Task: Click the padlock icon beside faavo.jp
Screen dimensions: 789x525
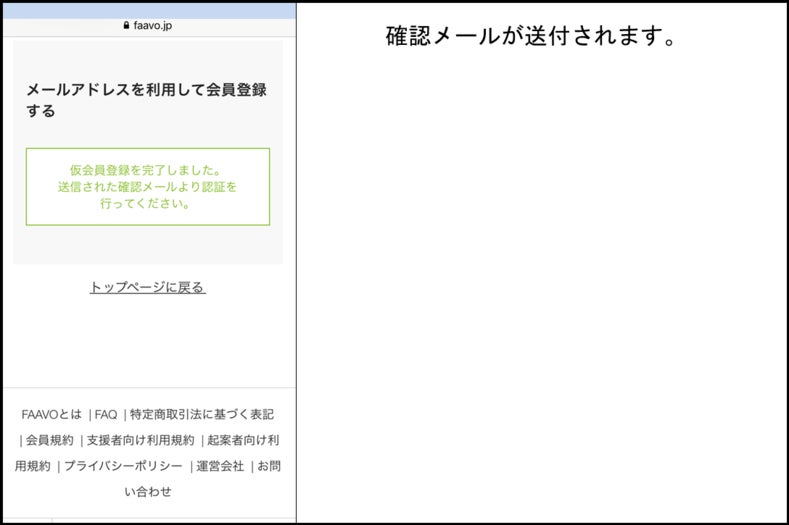Action: (x=126, y=25)
